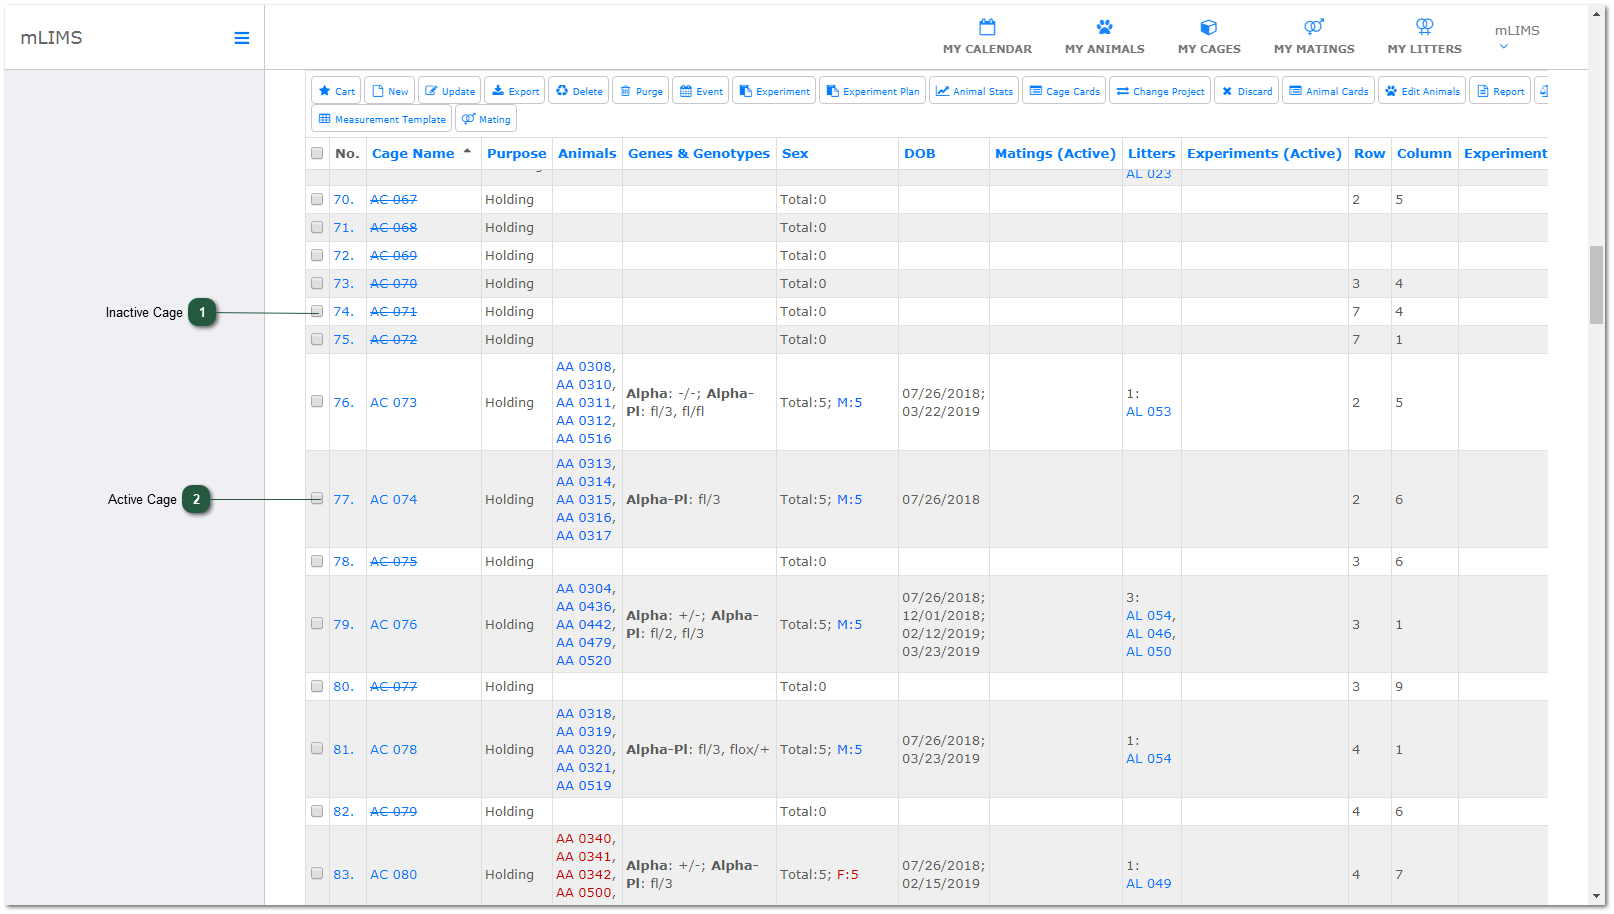The image size is (1614, 914).
Task: Click the Update toolbar button
Action: point(449,91)
